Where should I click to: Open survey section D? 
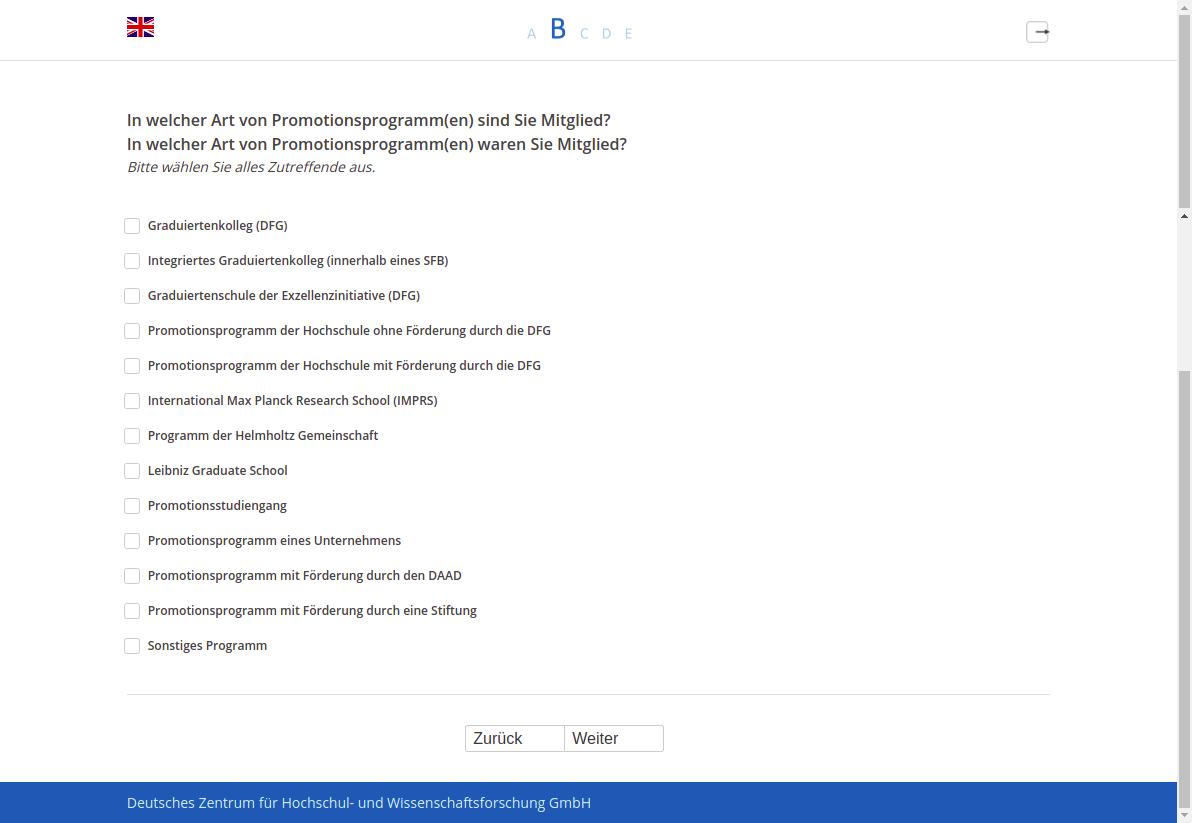[x=607, y=33]
